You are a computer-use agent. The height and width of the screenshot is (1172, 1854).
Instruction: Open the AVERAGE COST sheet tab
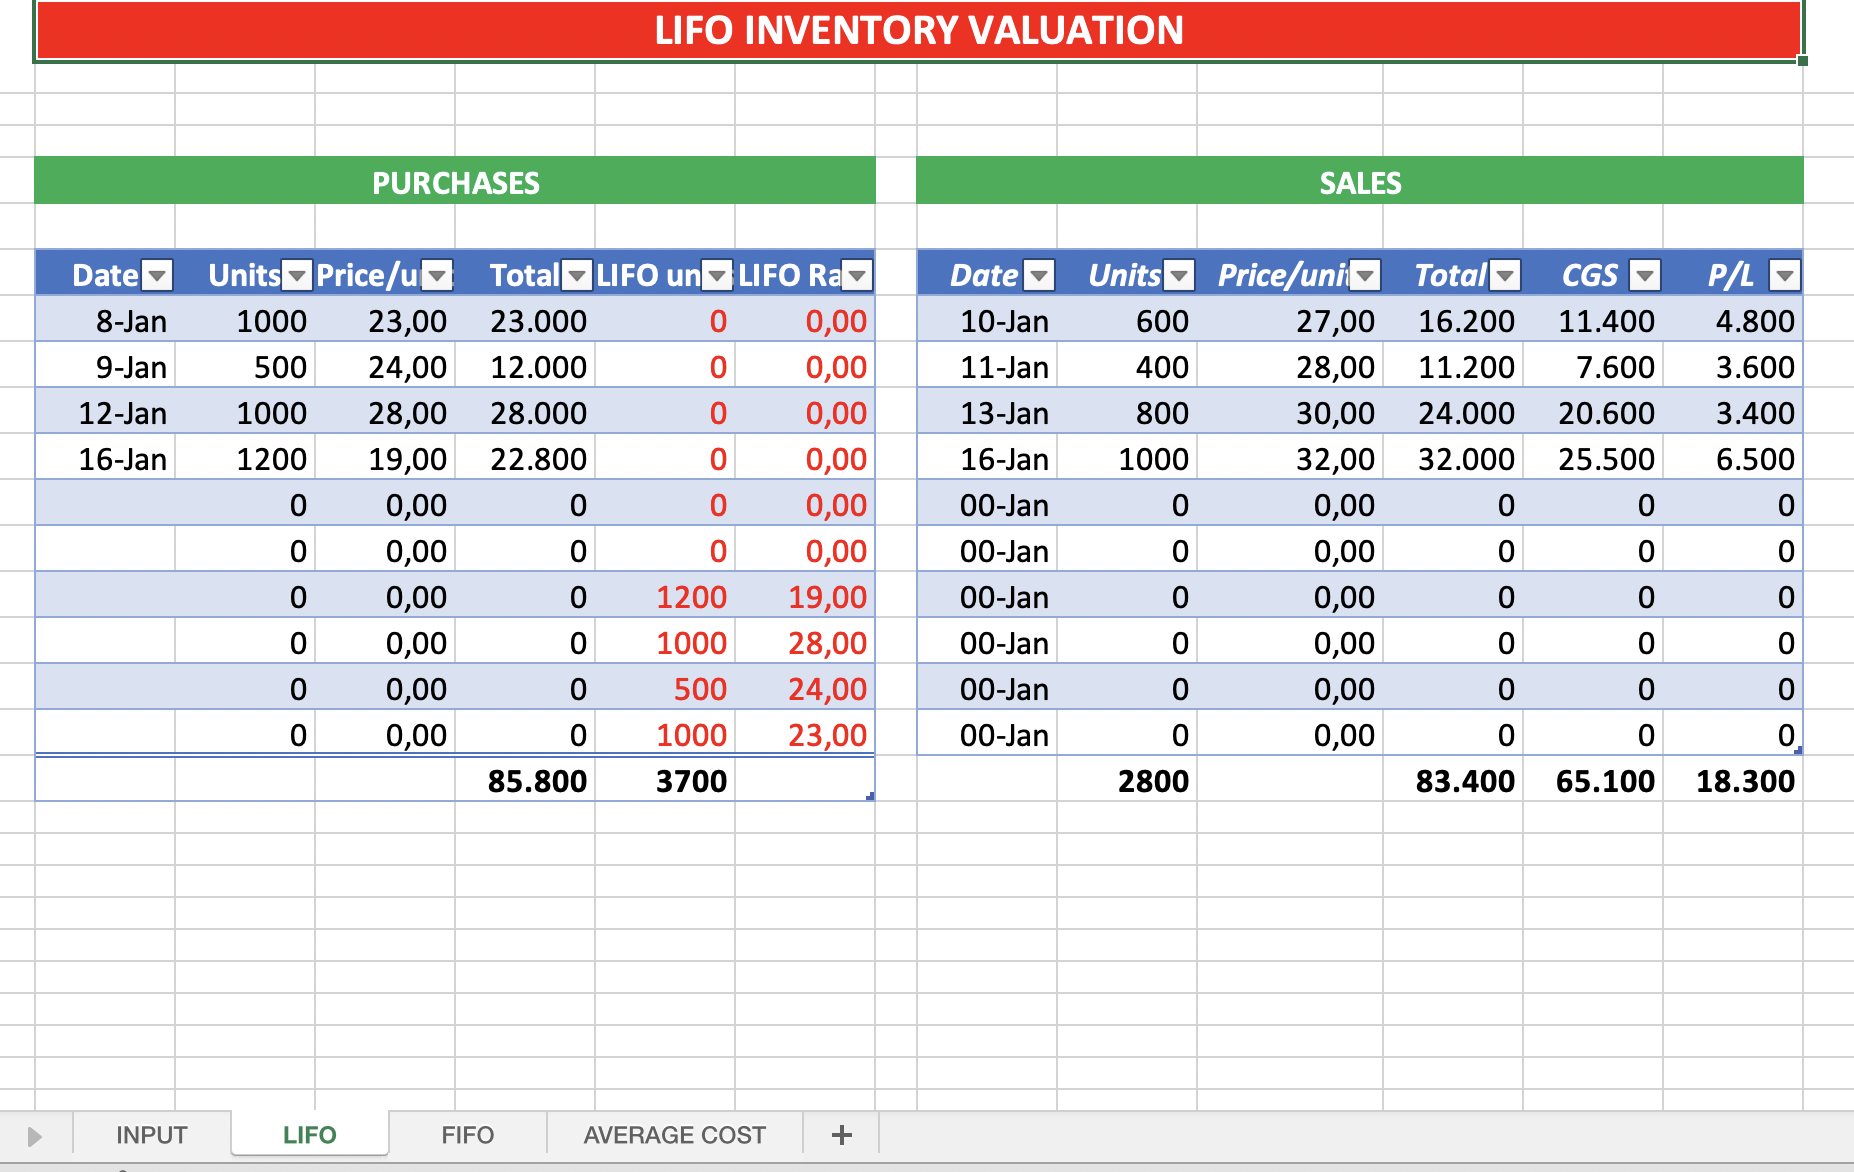pyautogui.click(x=675, y=1135)
